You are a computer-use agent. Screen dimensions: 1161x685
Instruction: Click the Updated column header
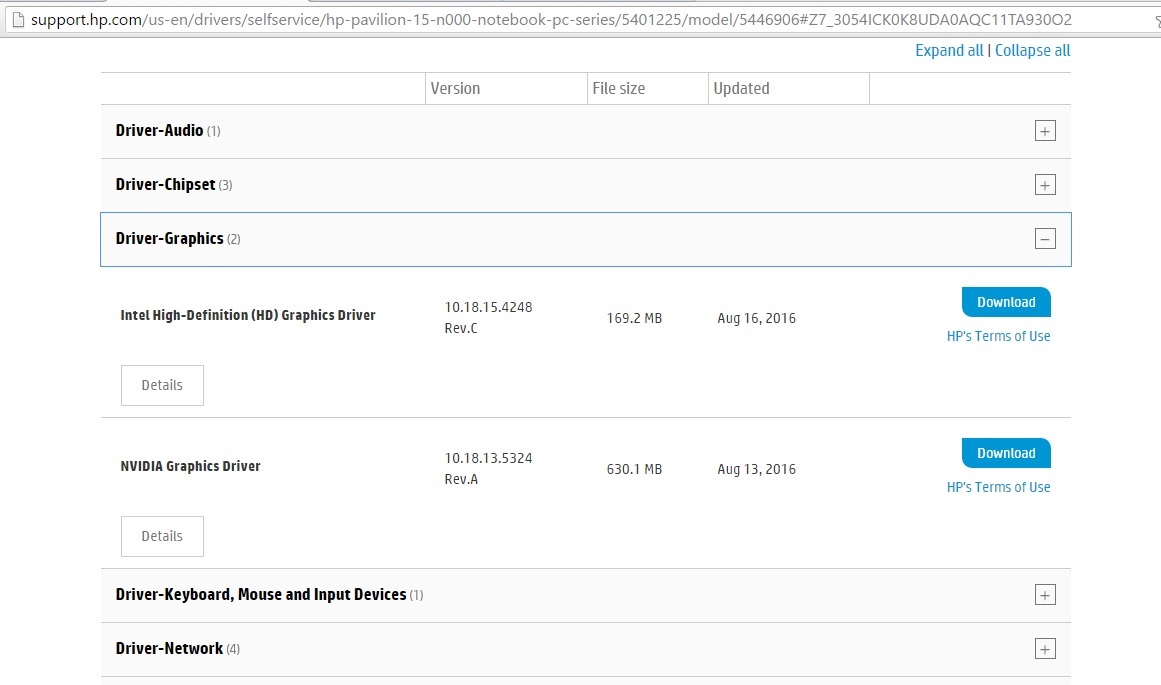[741, 89]
